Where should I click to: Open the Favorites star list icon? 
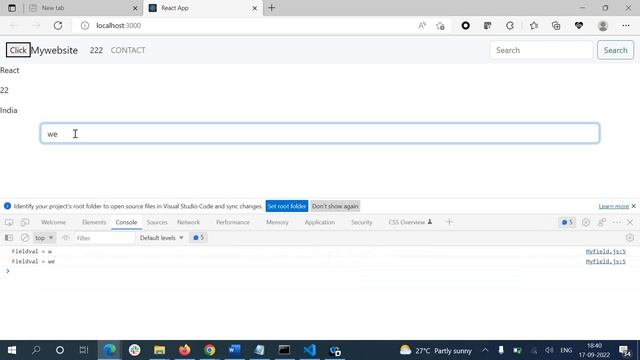(x=534, y=25)
